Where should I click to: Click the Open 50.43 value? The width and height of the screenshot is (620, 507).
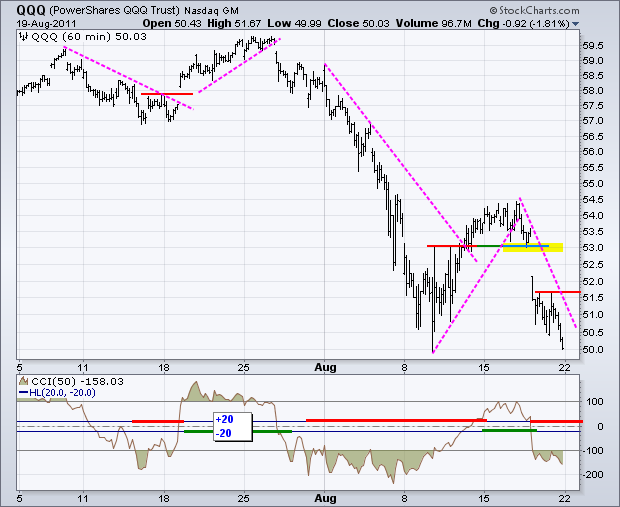(172, 23)
